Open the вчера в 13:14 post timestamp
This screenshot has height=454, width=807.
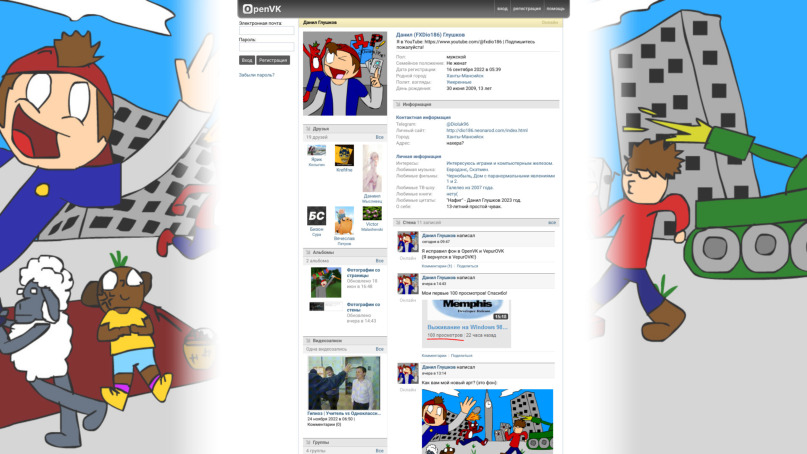coord(434,374)
